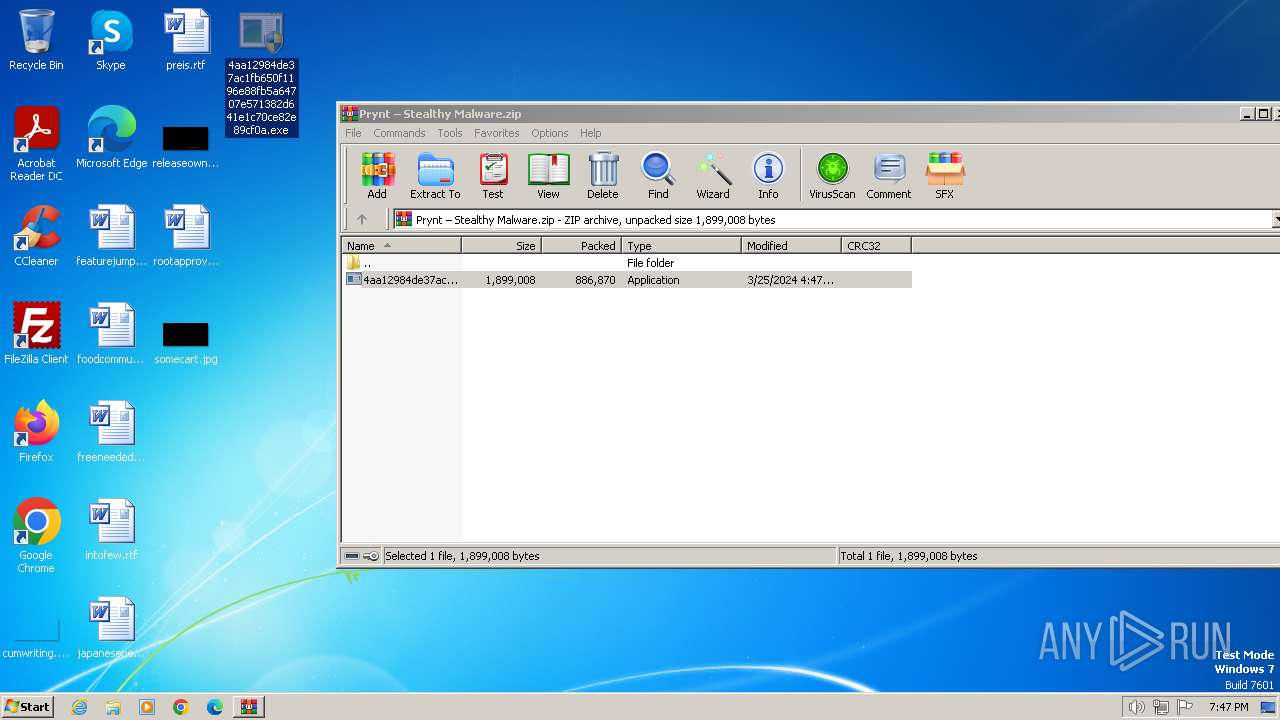Open releaseown desktop file

tap(186, 146)
